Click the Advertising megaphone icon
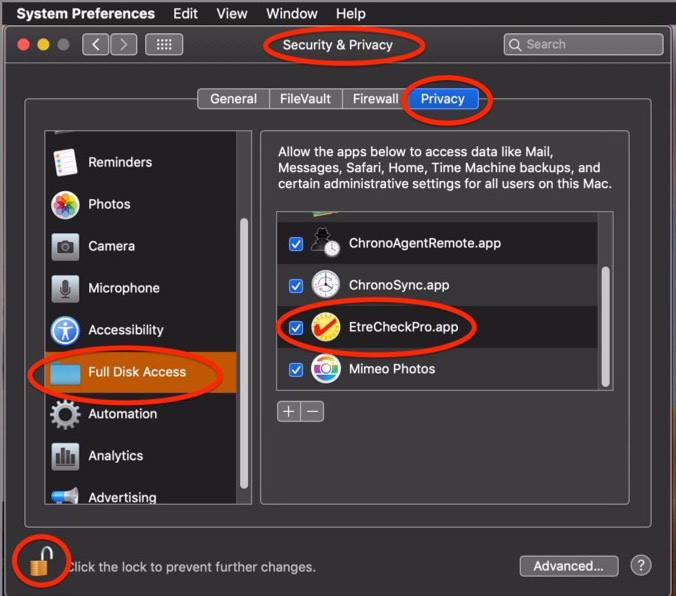 (65, 496)
